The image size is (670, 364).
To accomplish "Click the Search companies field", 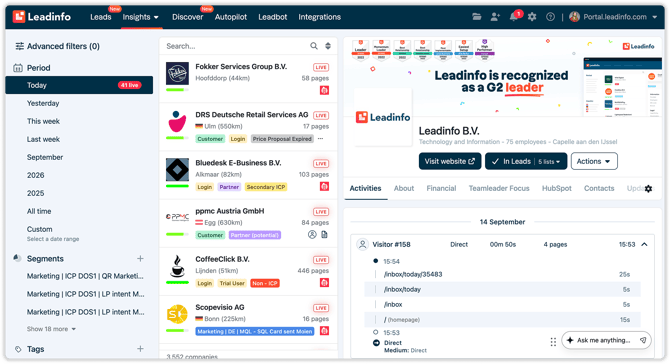I will pos(235,46).
